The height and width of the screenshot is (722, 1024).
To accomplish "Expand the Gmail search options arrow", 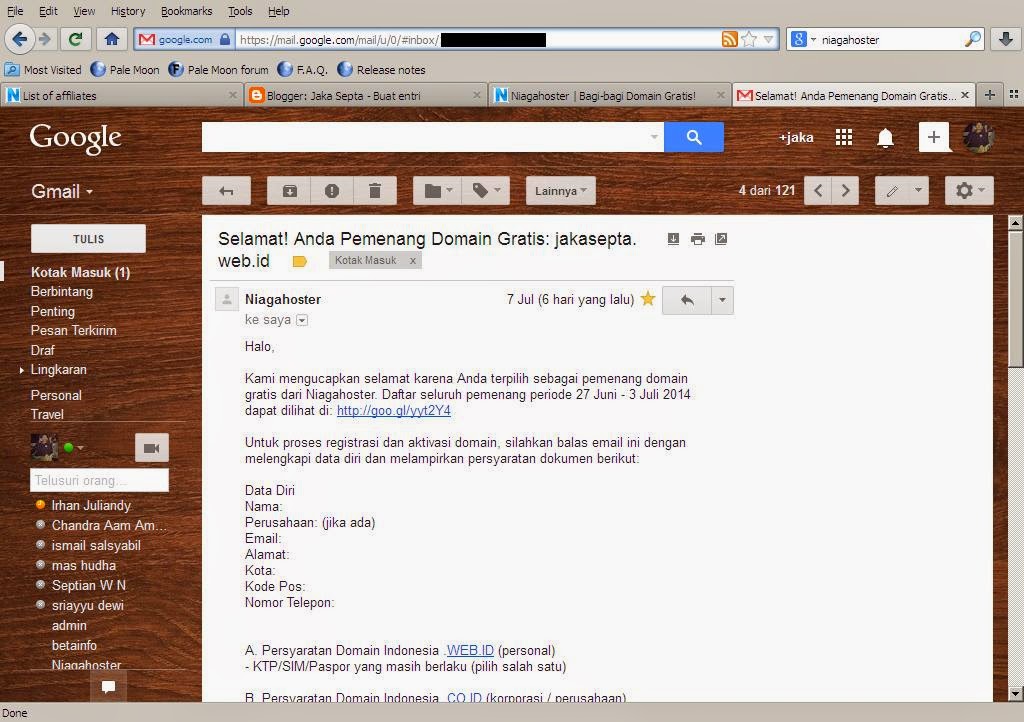I will coord(654,137).
